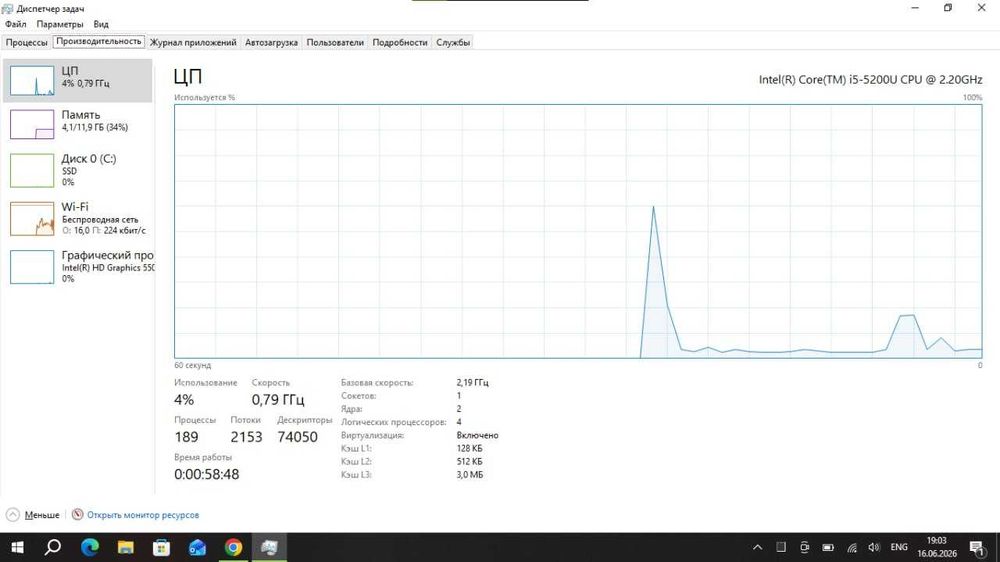Click the Использование 4% value
The width and height of the screenshot is (1000, 562).
(184, 400)
